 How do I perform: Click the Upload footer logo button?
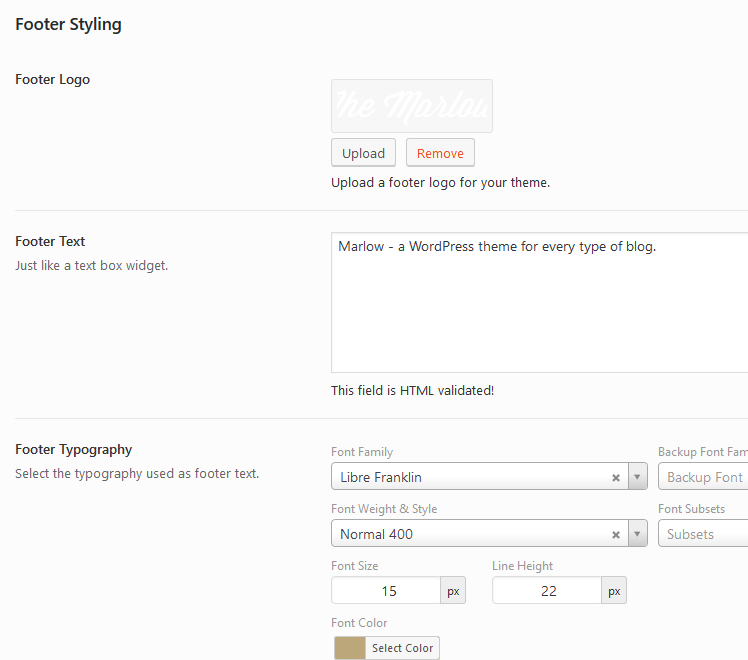pos(363,153)
